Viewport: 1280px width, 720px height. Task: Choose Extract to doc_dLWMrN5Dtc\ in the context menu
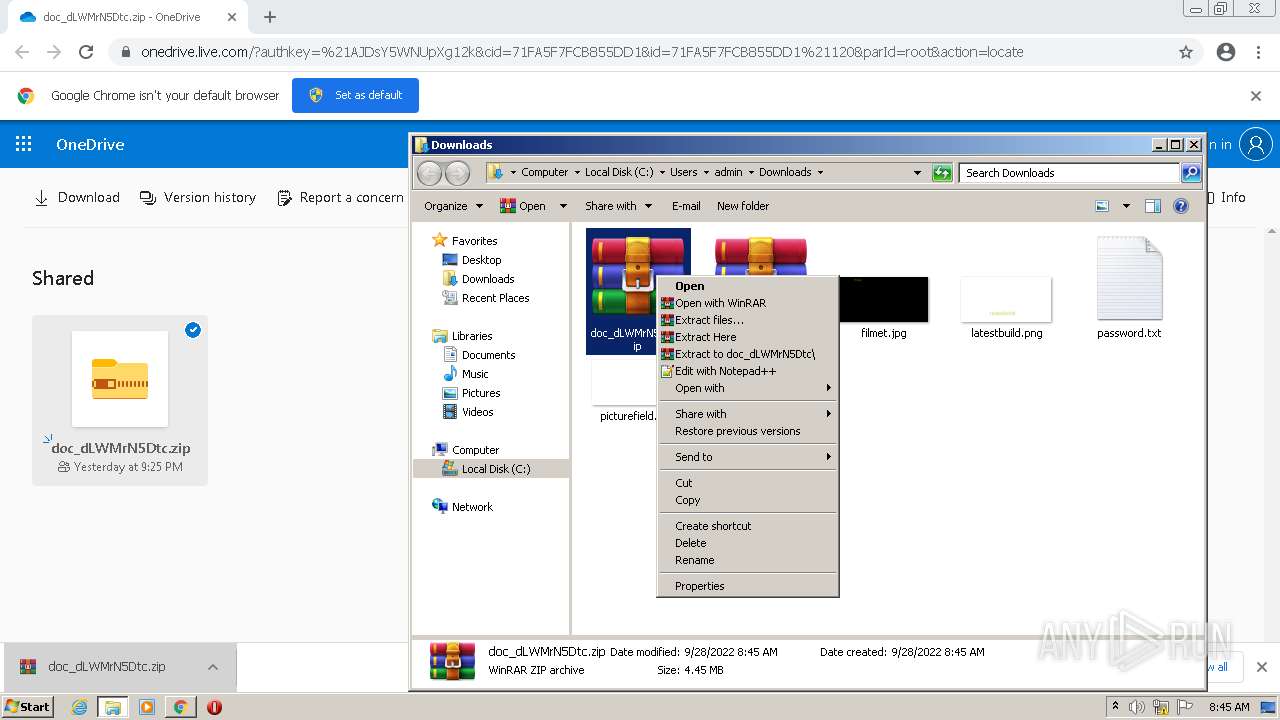click(747, 354)
